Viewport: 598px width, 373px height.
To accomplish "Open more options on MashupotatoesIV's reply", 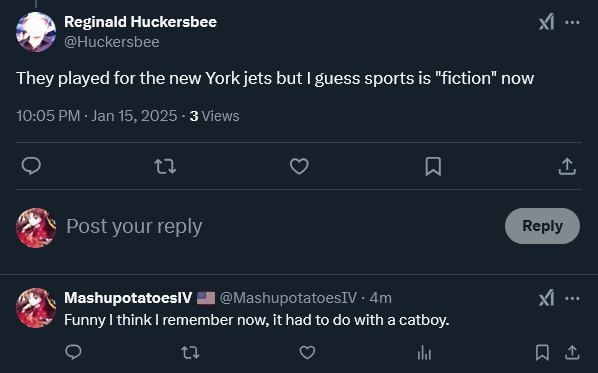I will (x=572, y=298).
